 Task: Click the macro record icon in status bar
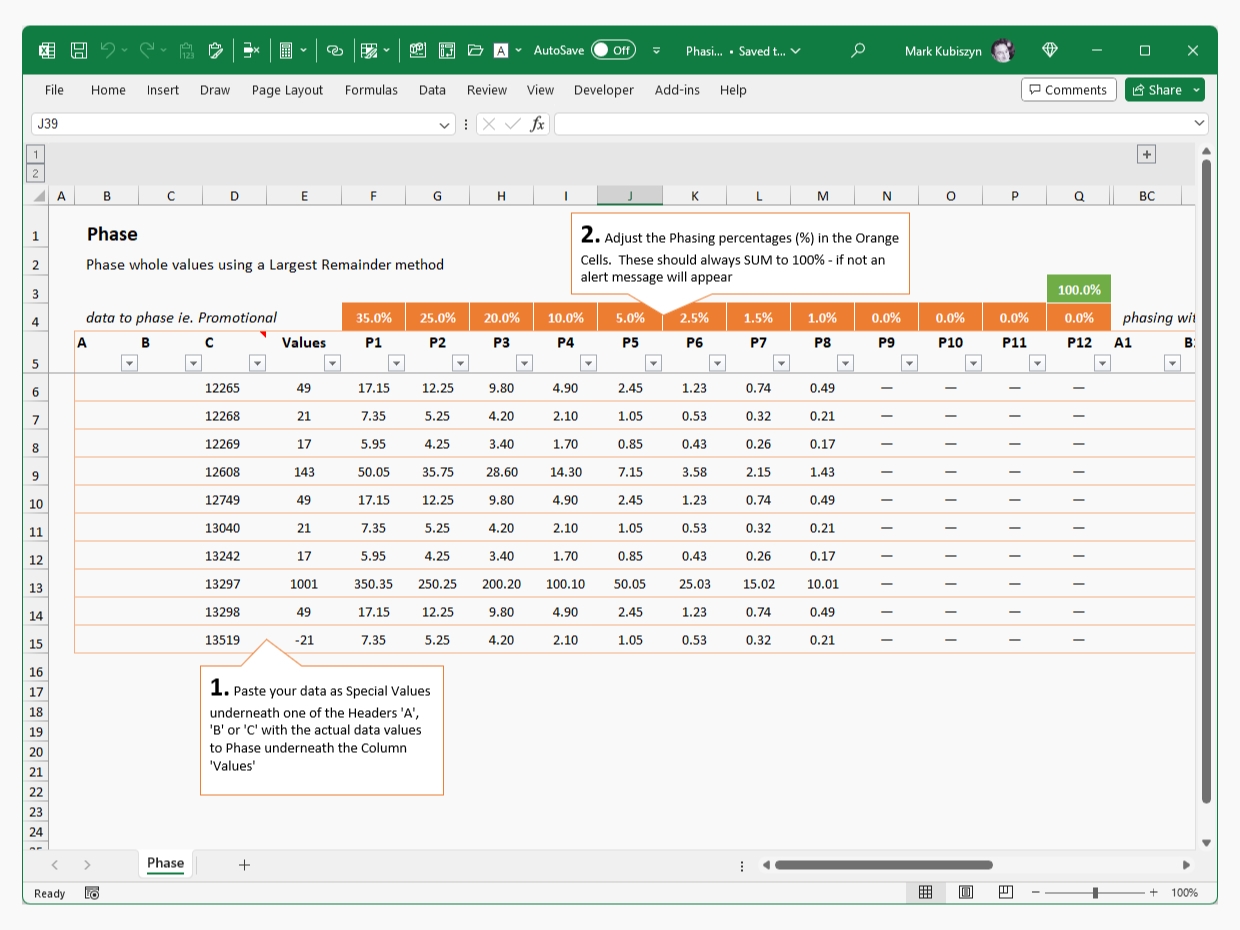pyautogui.click(x=92, y=893)
